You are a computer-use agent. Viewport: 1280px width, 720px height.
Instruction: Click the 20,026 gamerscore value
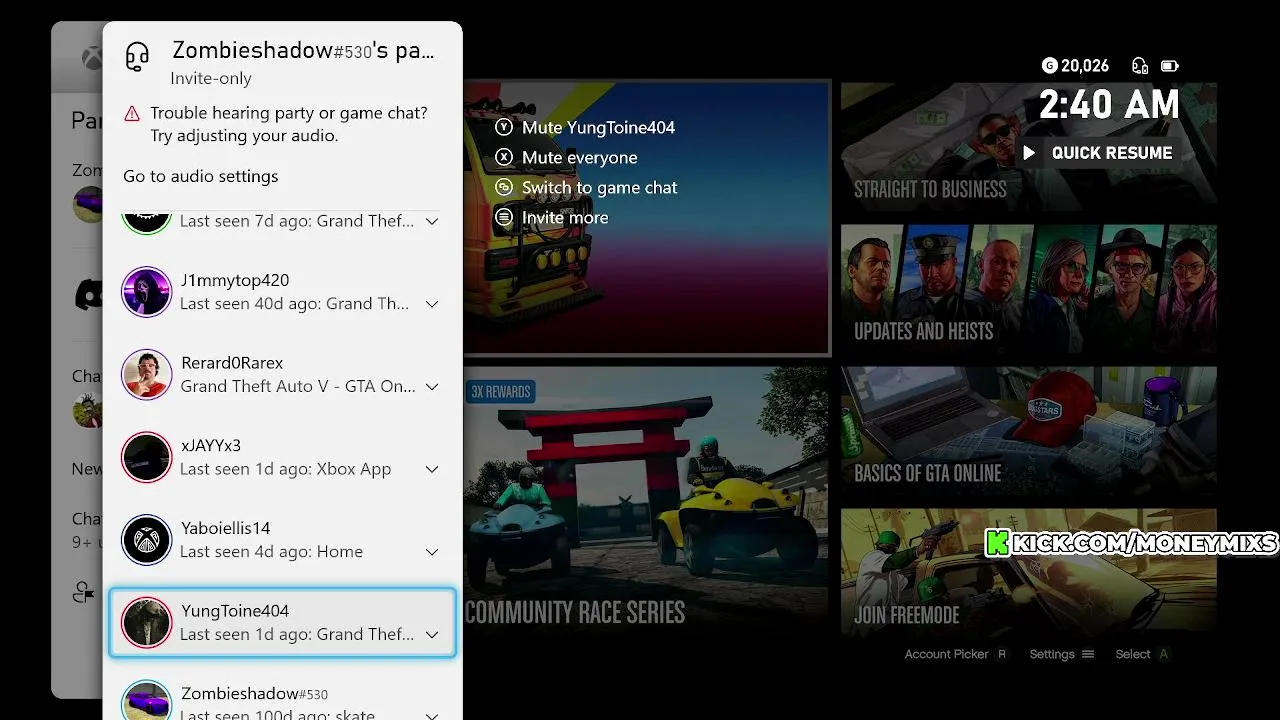click(x=1085, y=66)
